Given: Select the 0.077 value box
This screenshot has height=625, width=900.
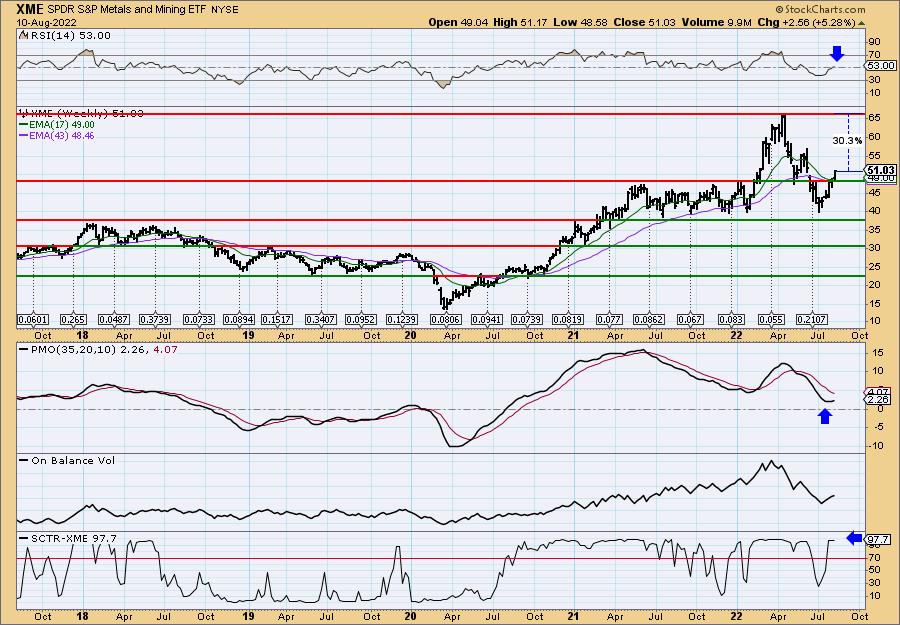Looking at the screenshot, I should pos(609,320).
